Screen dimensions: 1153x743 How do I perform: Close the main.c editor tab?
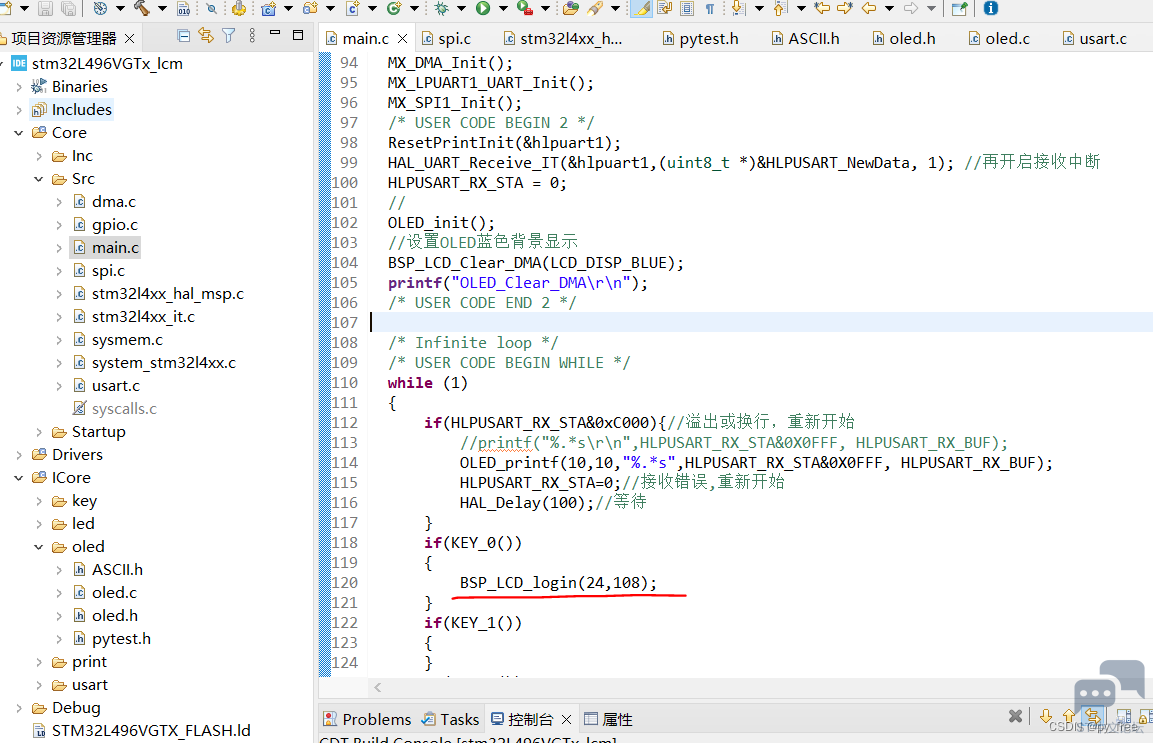[402, 38]
